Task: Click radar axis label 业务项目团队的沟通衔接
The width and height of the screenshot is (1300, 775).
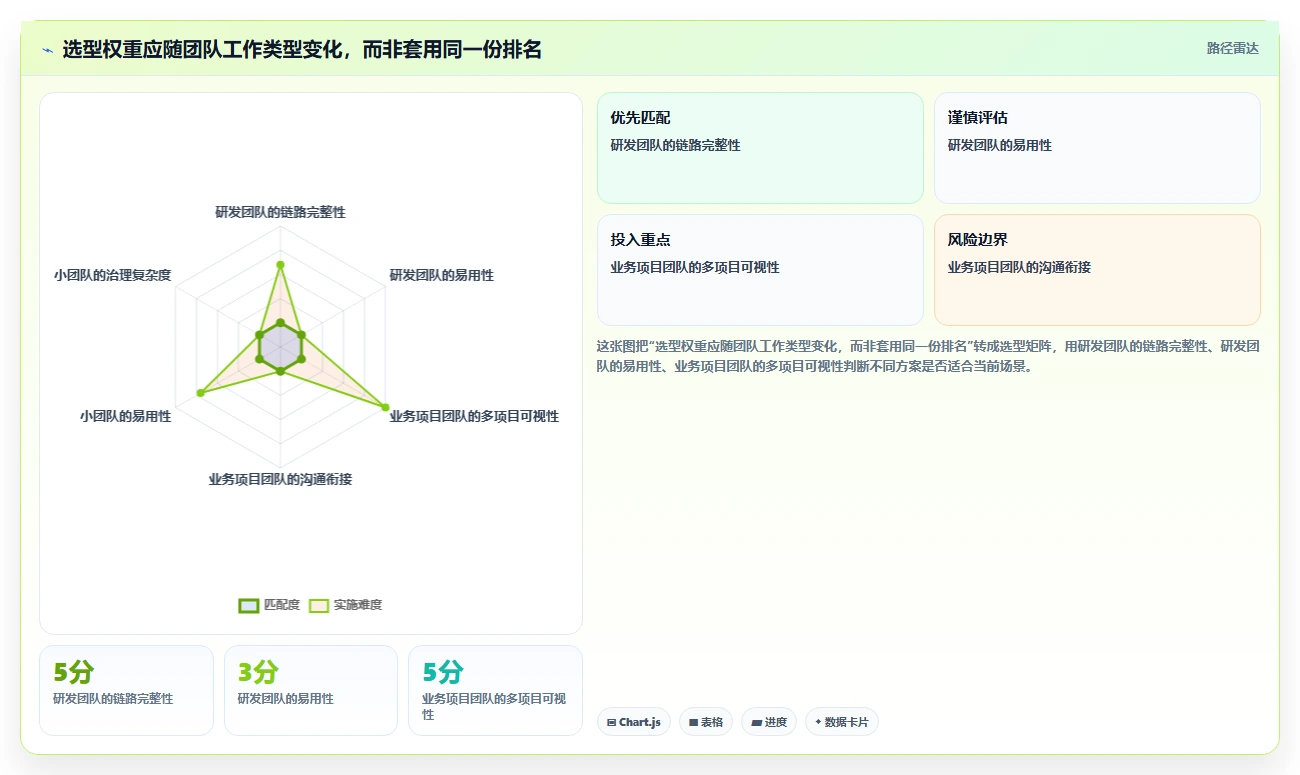Action: [x=280, y=479]
